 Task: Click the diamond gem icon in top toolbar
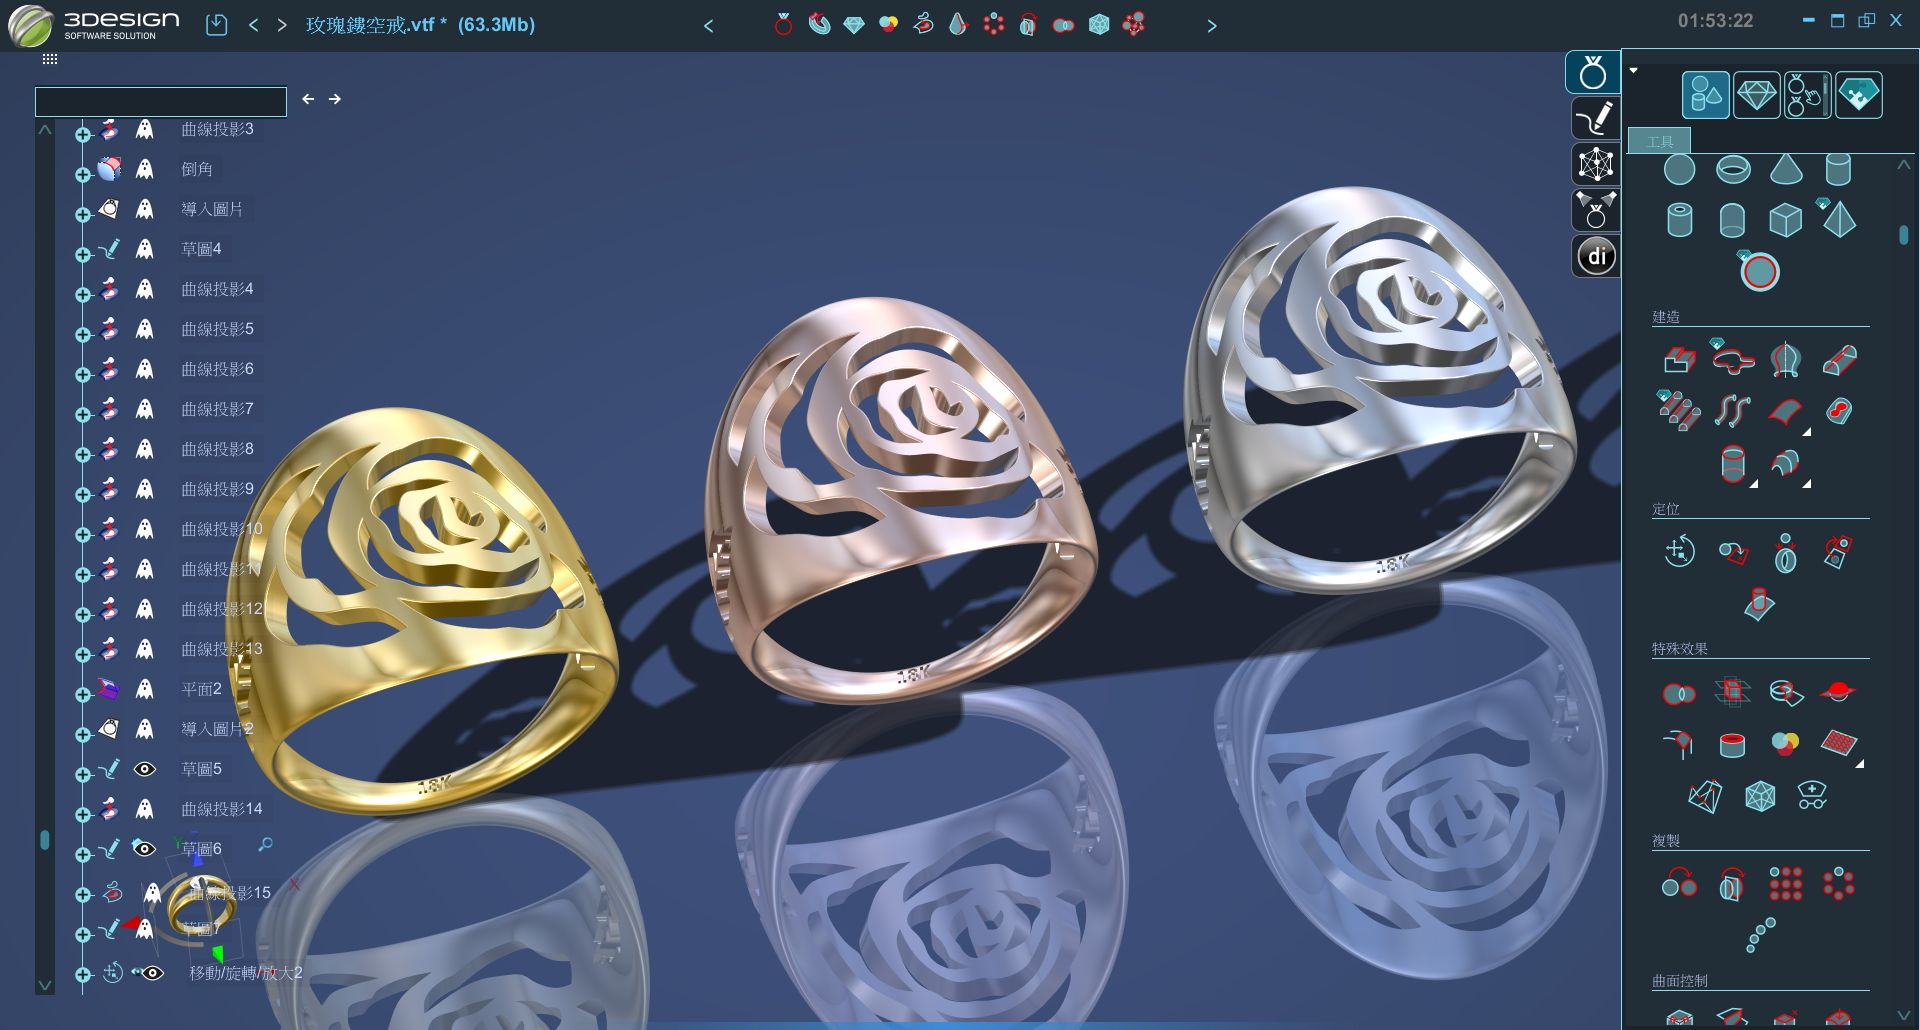click(x=853, y=24)
